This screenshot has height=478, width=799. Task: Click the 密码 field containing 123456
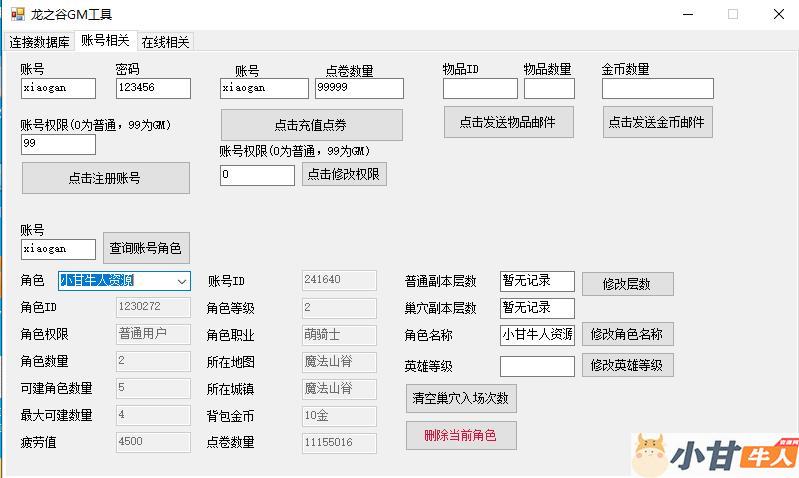pos(152,88)
